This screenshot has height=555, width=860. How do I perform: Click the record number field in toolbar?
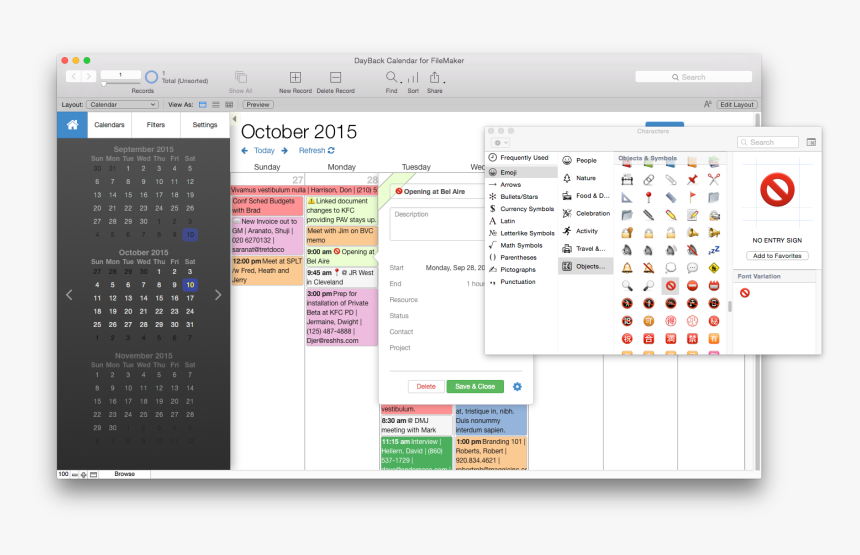(120, 75)
